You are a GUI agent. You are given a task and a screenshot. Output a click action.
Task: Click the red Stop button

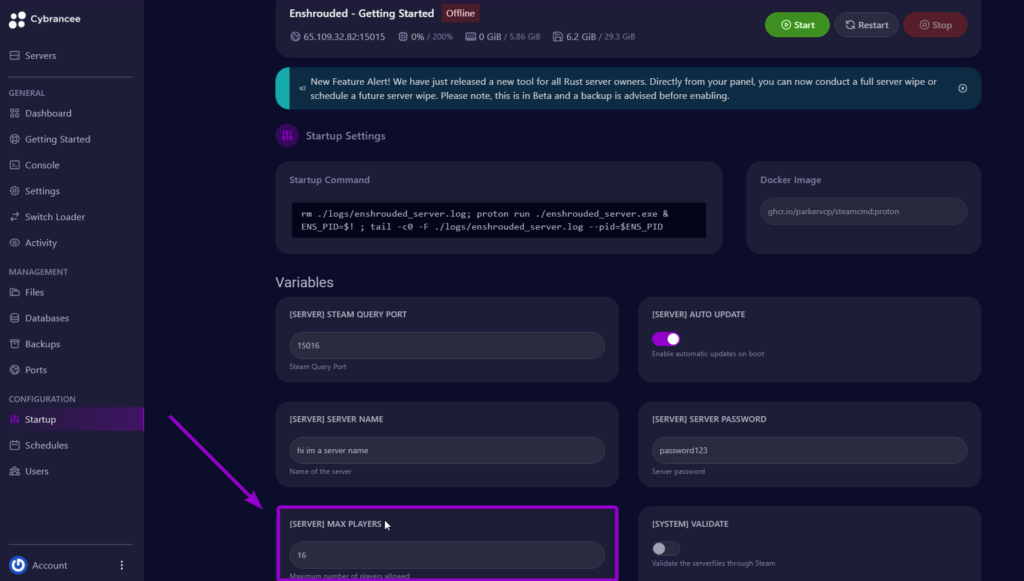pos(935,25)
